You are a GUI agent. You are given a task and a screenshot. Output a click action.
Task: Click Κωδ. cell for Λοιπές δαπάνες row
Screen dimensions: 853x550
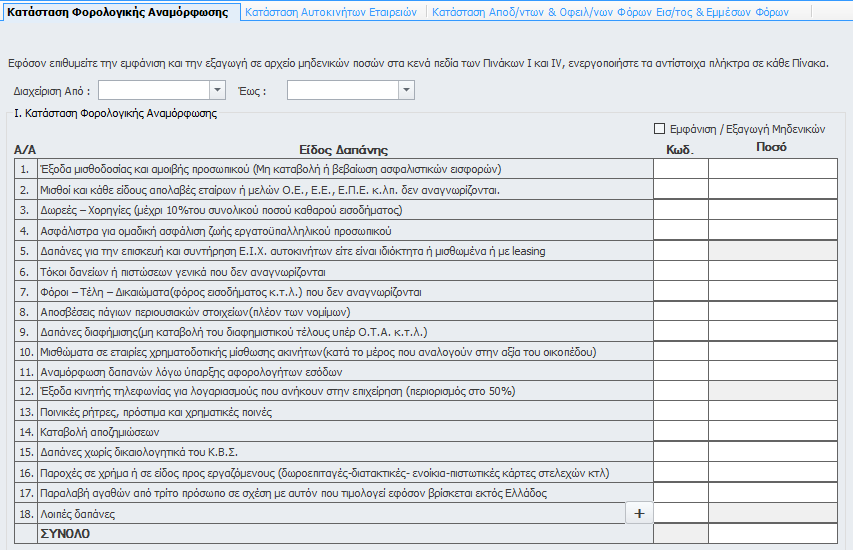pyautogui.click(x=681, y=513)
